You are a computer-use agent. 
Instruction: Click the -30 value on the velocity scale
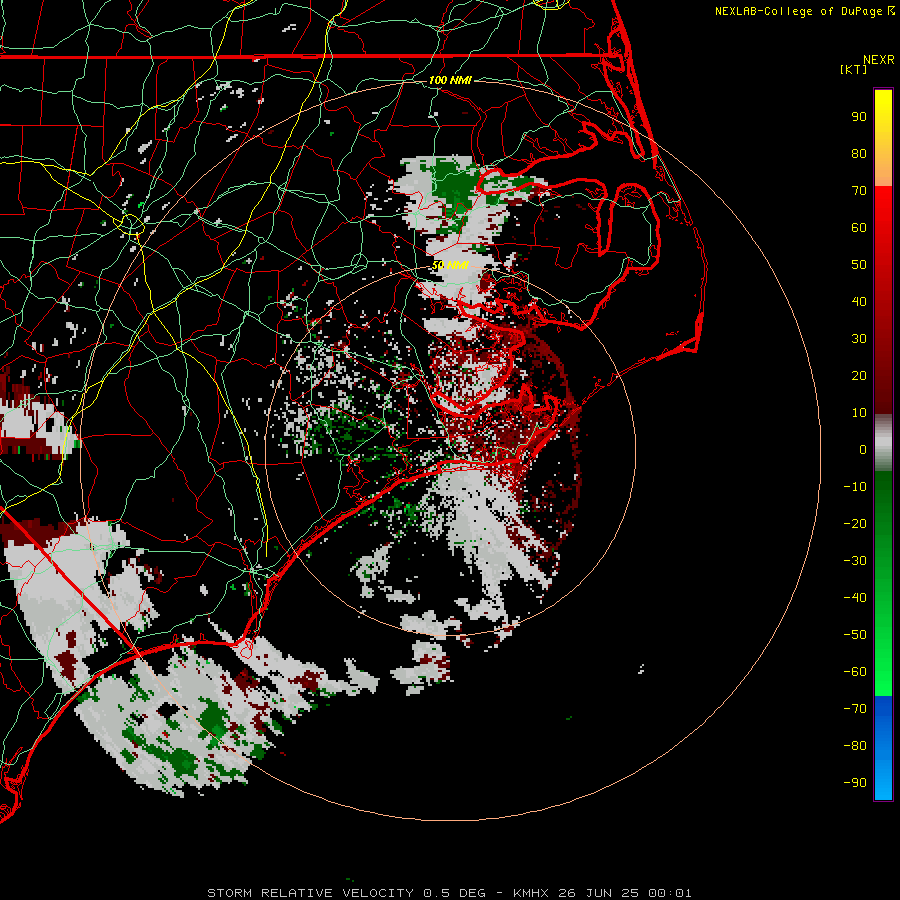[855, 561]
